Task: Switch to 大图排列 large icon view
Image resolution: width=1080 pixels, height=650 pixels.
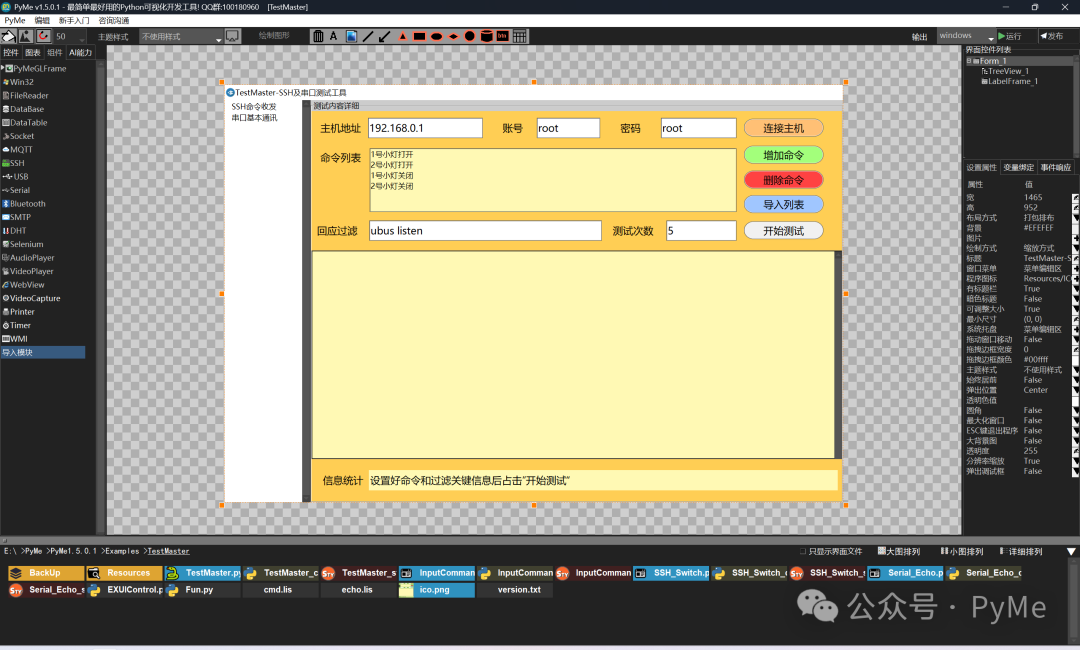Action: (899, 552)
